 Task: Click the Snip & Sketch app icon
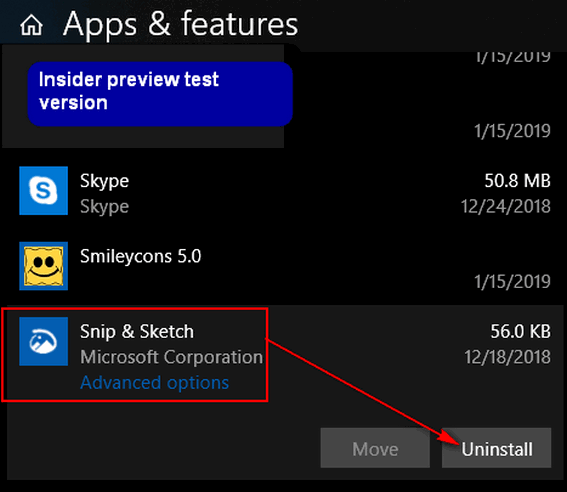point(43,341)
